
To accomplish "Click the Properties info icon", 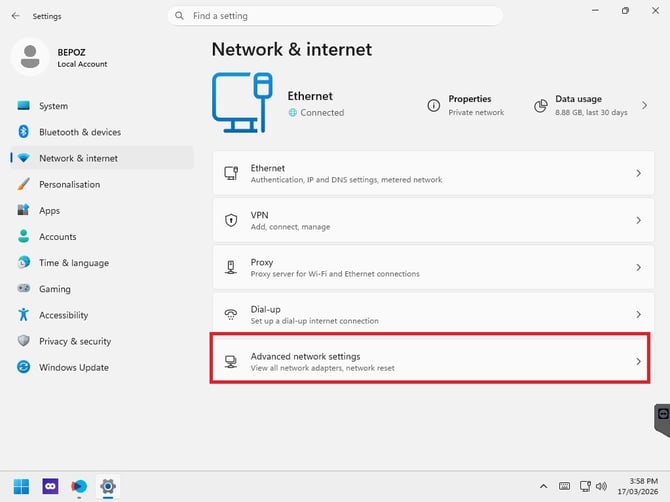I will 433,105.
